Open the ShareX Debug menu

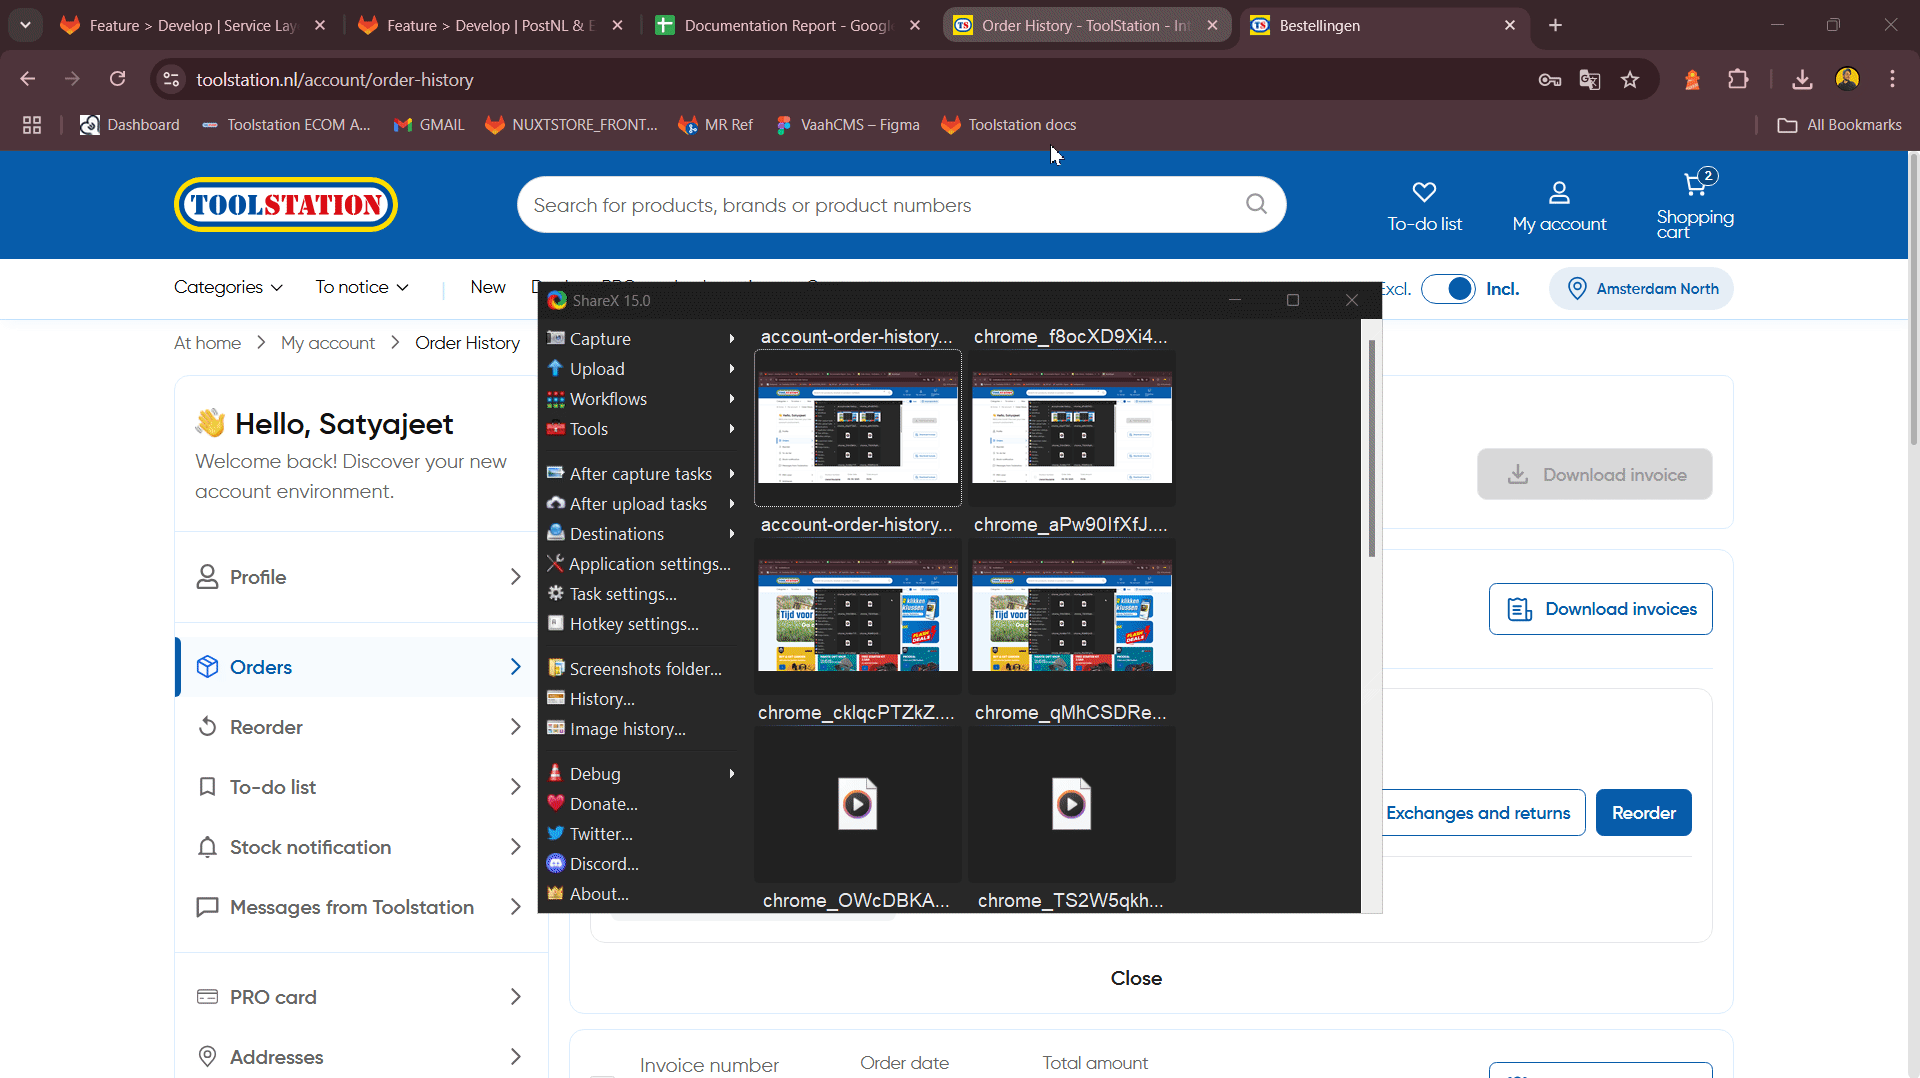tap(594, 773)
